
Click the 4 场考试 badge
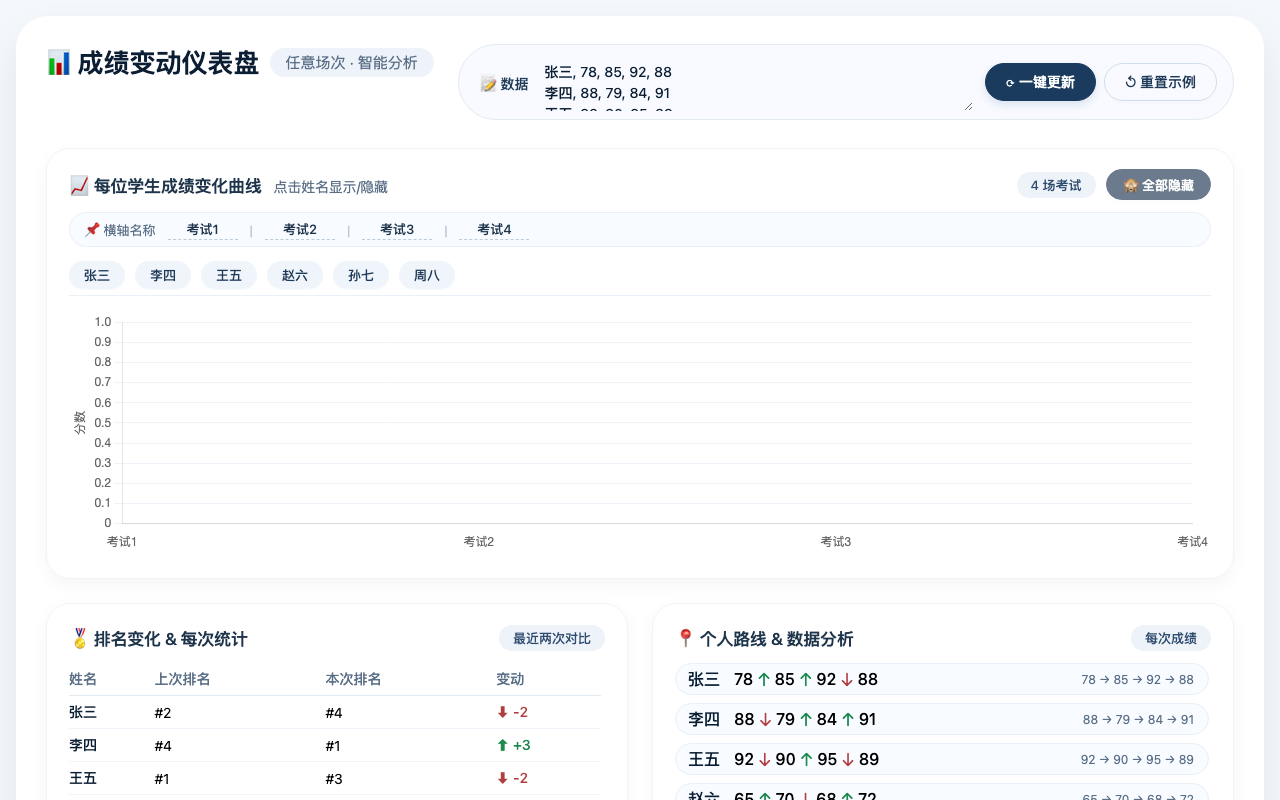tap(1056, 185)
